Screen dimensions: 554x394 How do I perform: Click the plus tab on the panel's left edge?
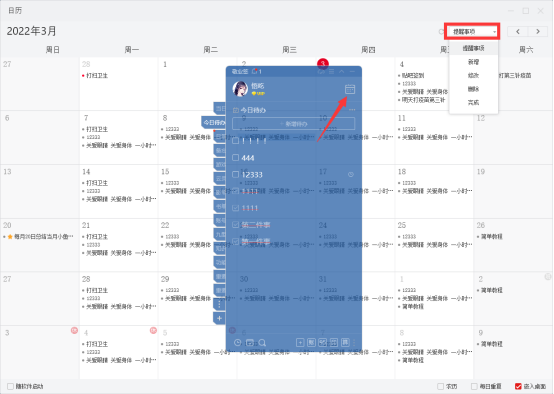219,318
